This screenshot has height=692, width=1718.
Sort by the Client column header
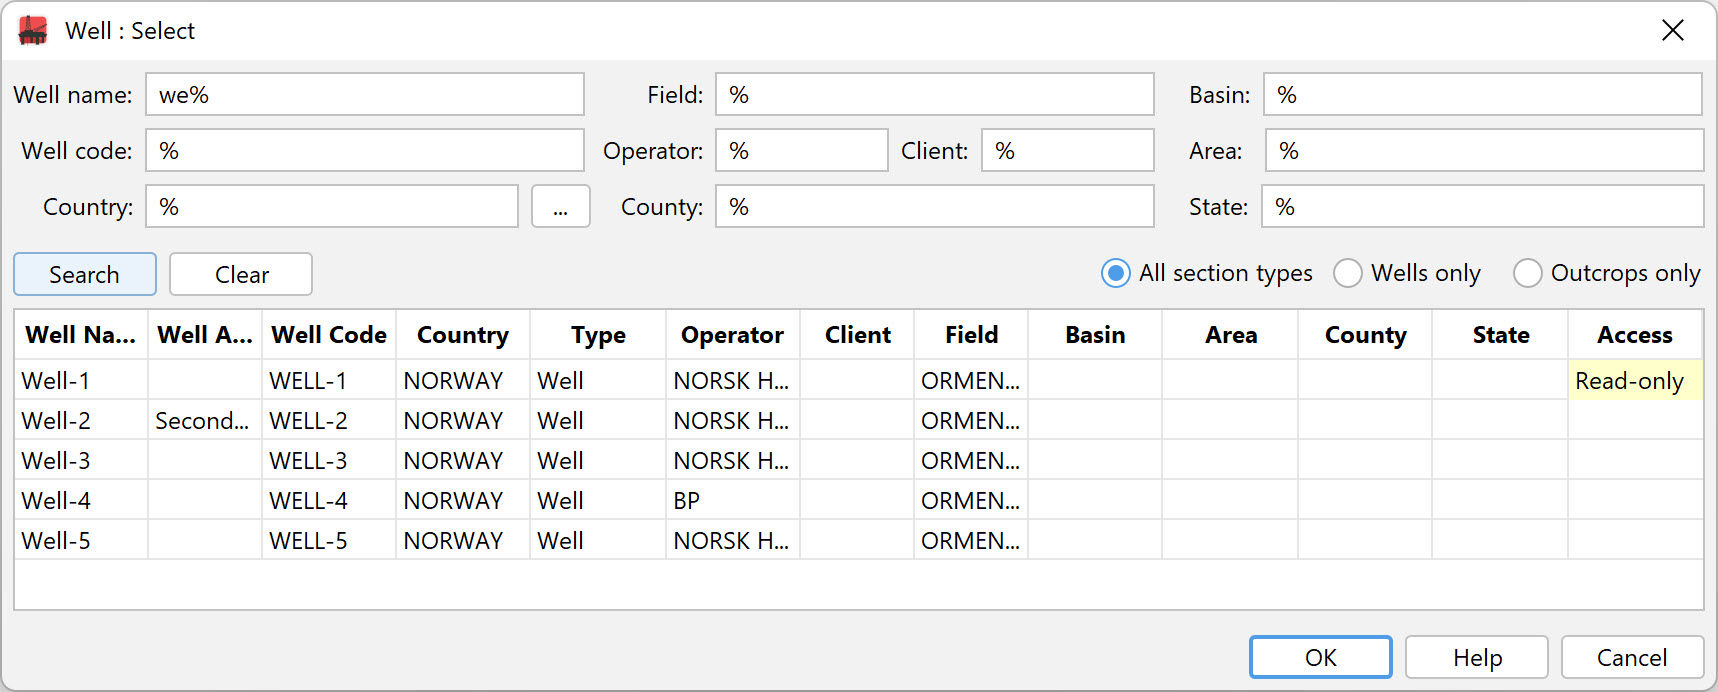tap(857, 335)
